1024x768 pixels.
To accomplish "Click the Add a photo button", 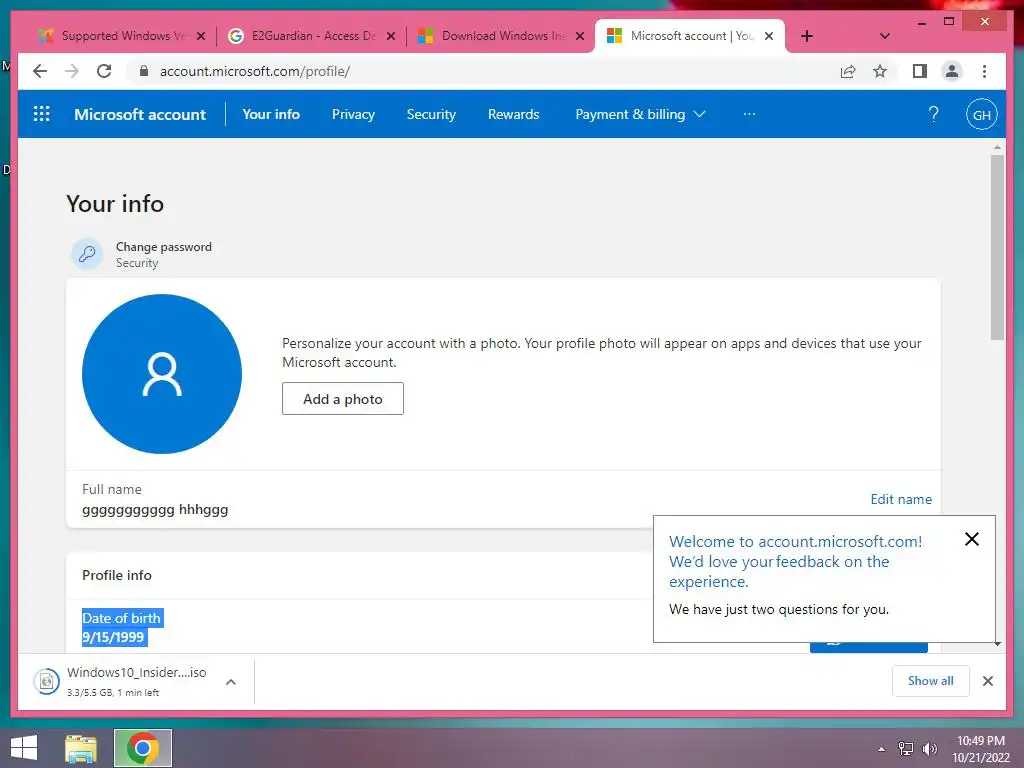I will (343, 398).
